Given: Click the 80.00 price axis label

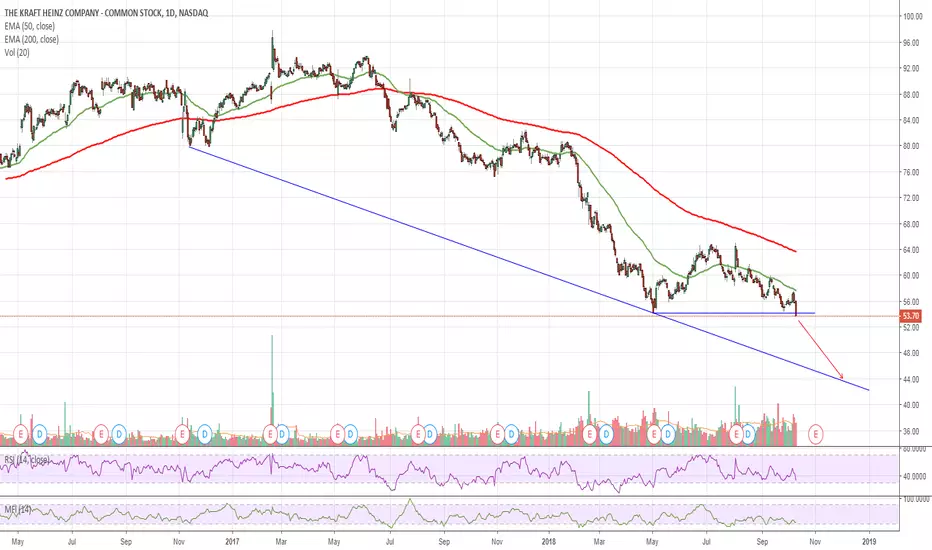Looking at the screenshot, I should 912,146.
